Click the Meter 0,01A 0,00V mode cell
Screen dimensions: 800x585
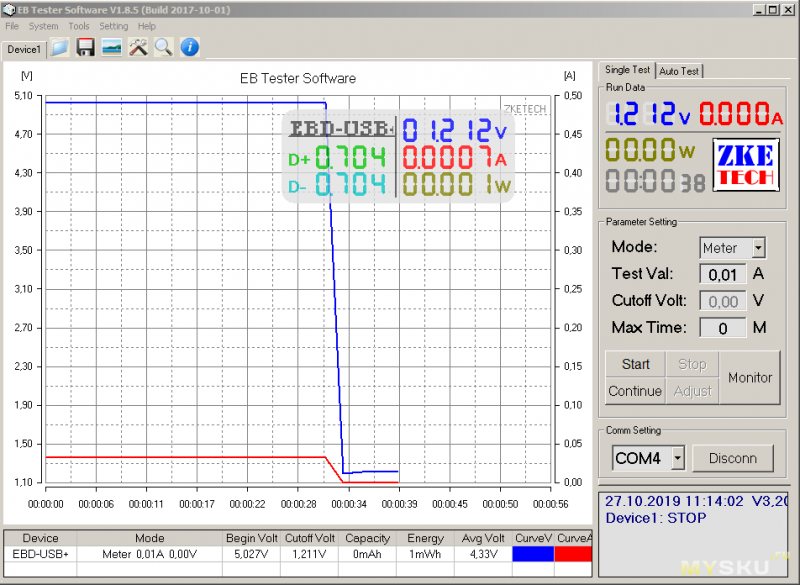point(149,554)
